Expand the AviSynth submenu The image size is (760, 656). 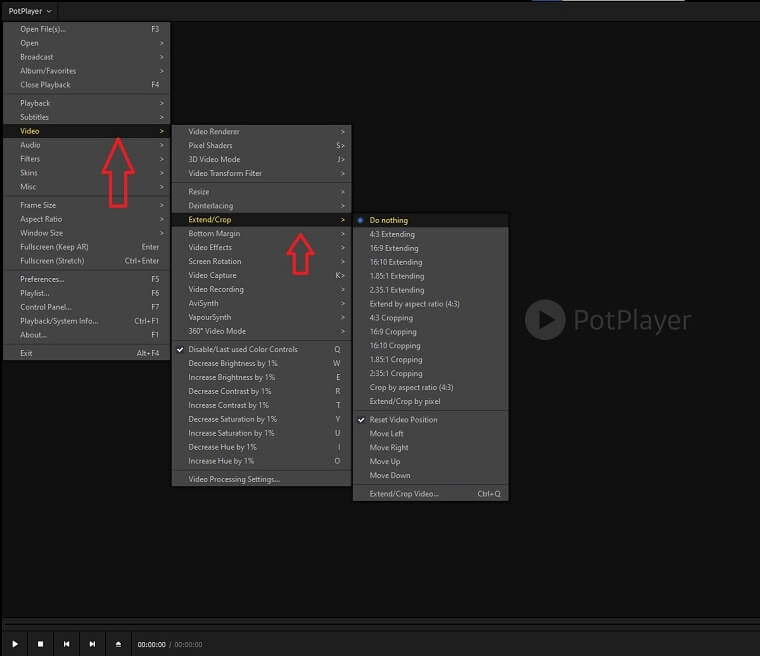261,304
